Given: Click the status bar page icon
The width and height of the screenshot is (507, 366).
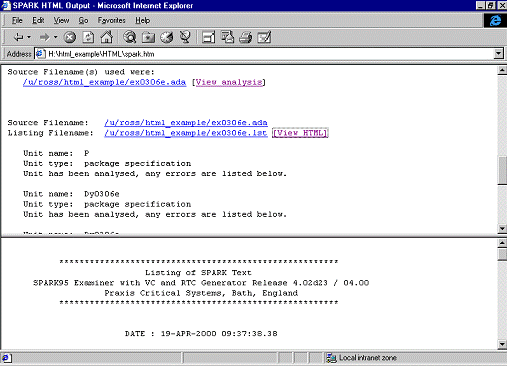Looking at the screenshot, I should 6,358.
